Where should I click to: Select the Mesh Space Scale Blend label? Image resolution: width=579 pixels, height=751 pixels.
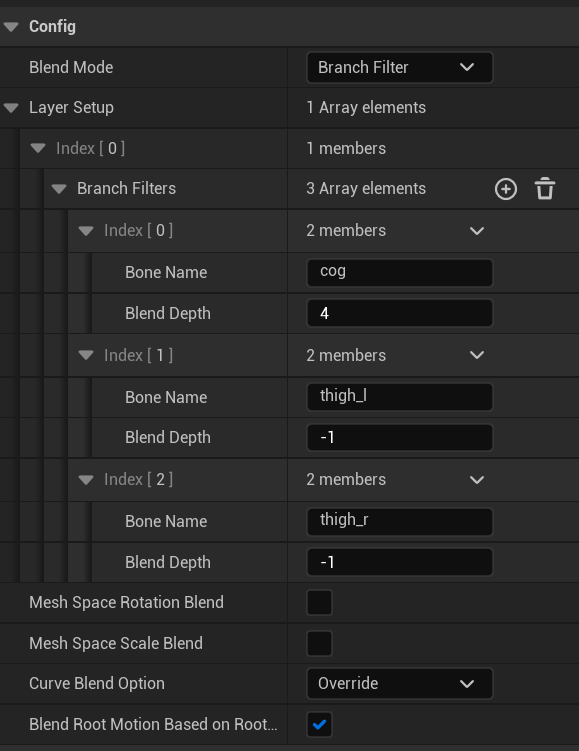tap(116, 643)
